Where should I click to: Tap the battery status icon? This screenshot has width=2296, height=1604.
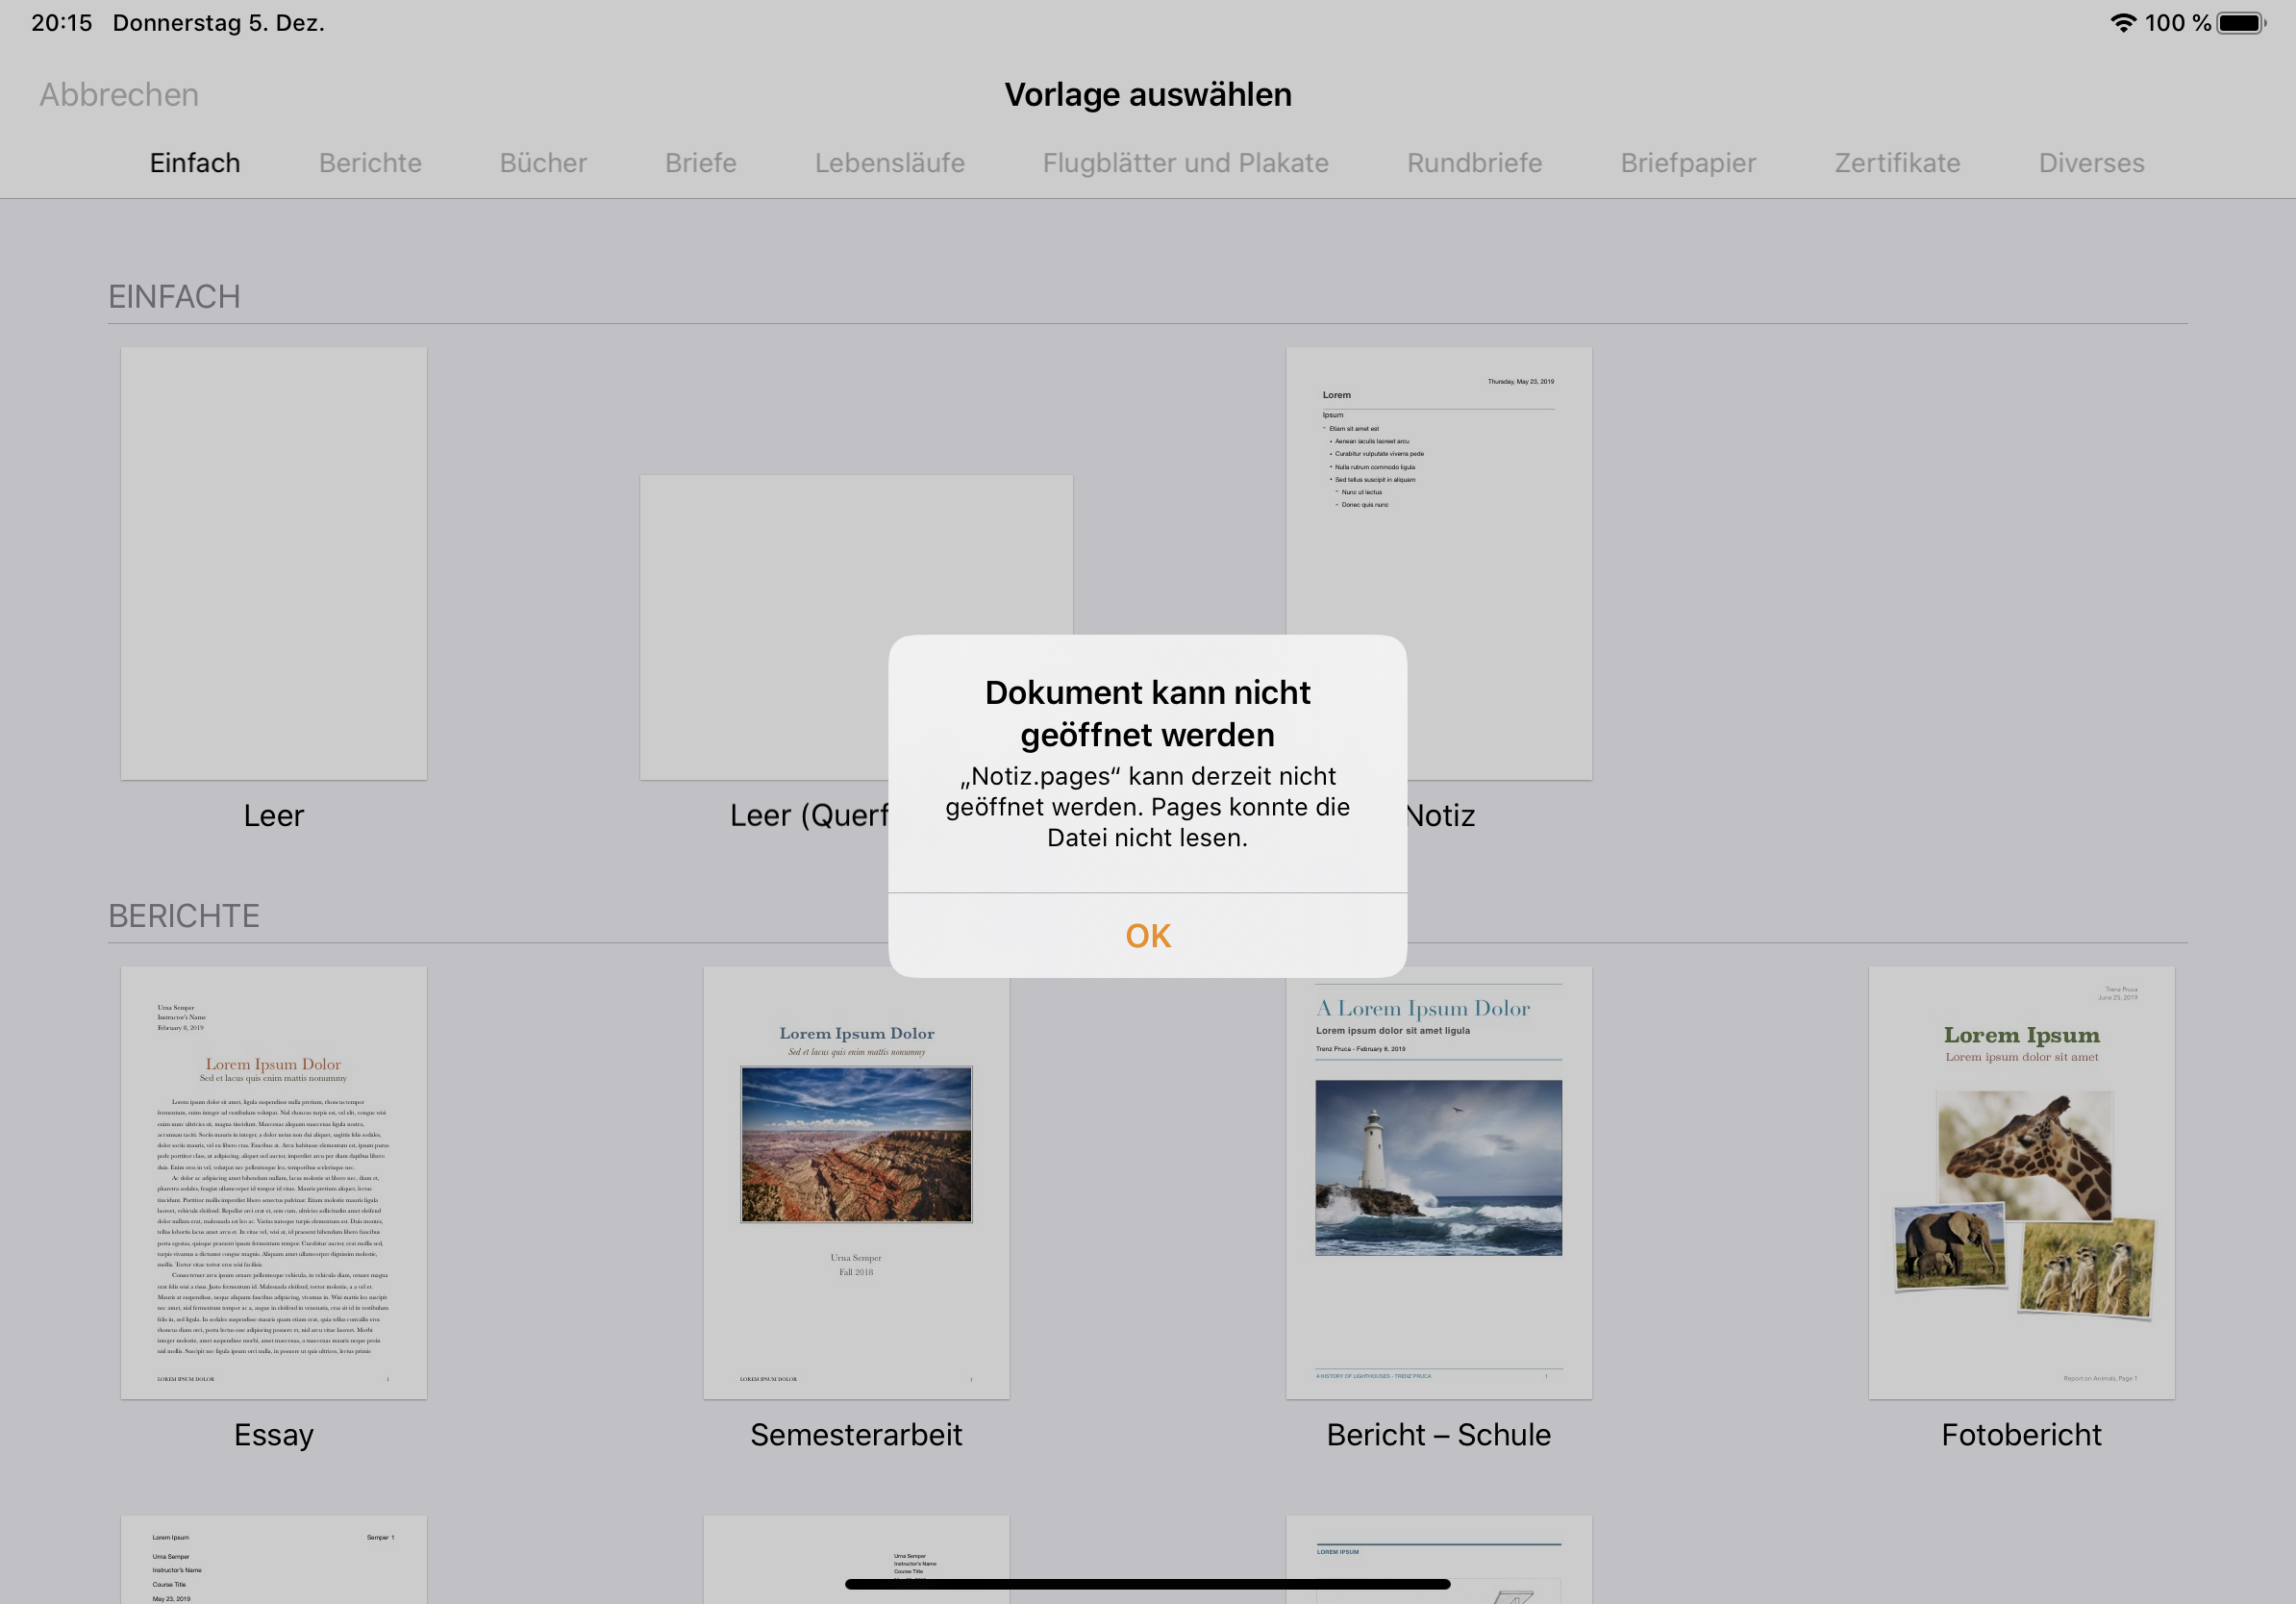(x=2241, y=22)
